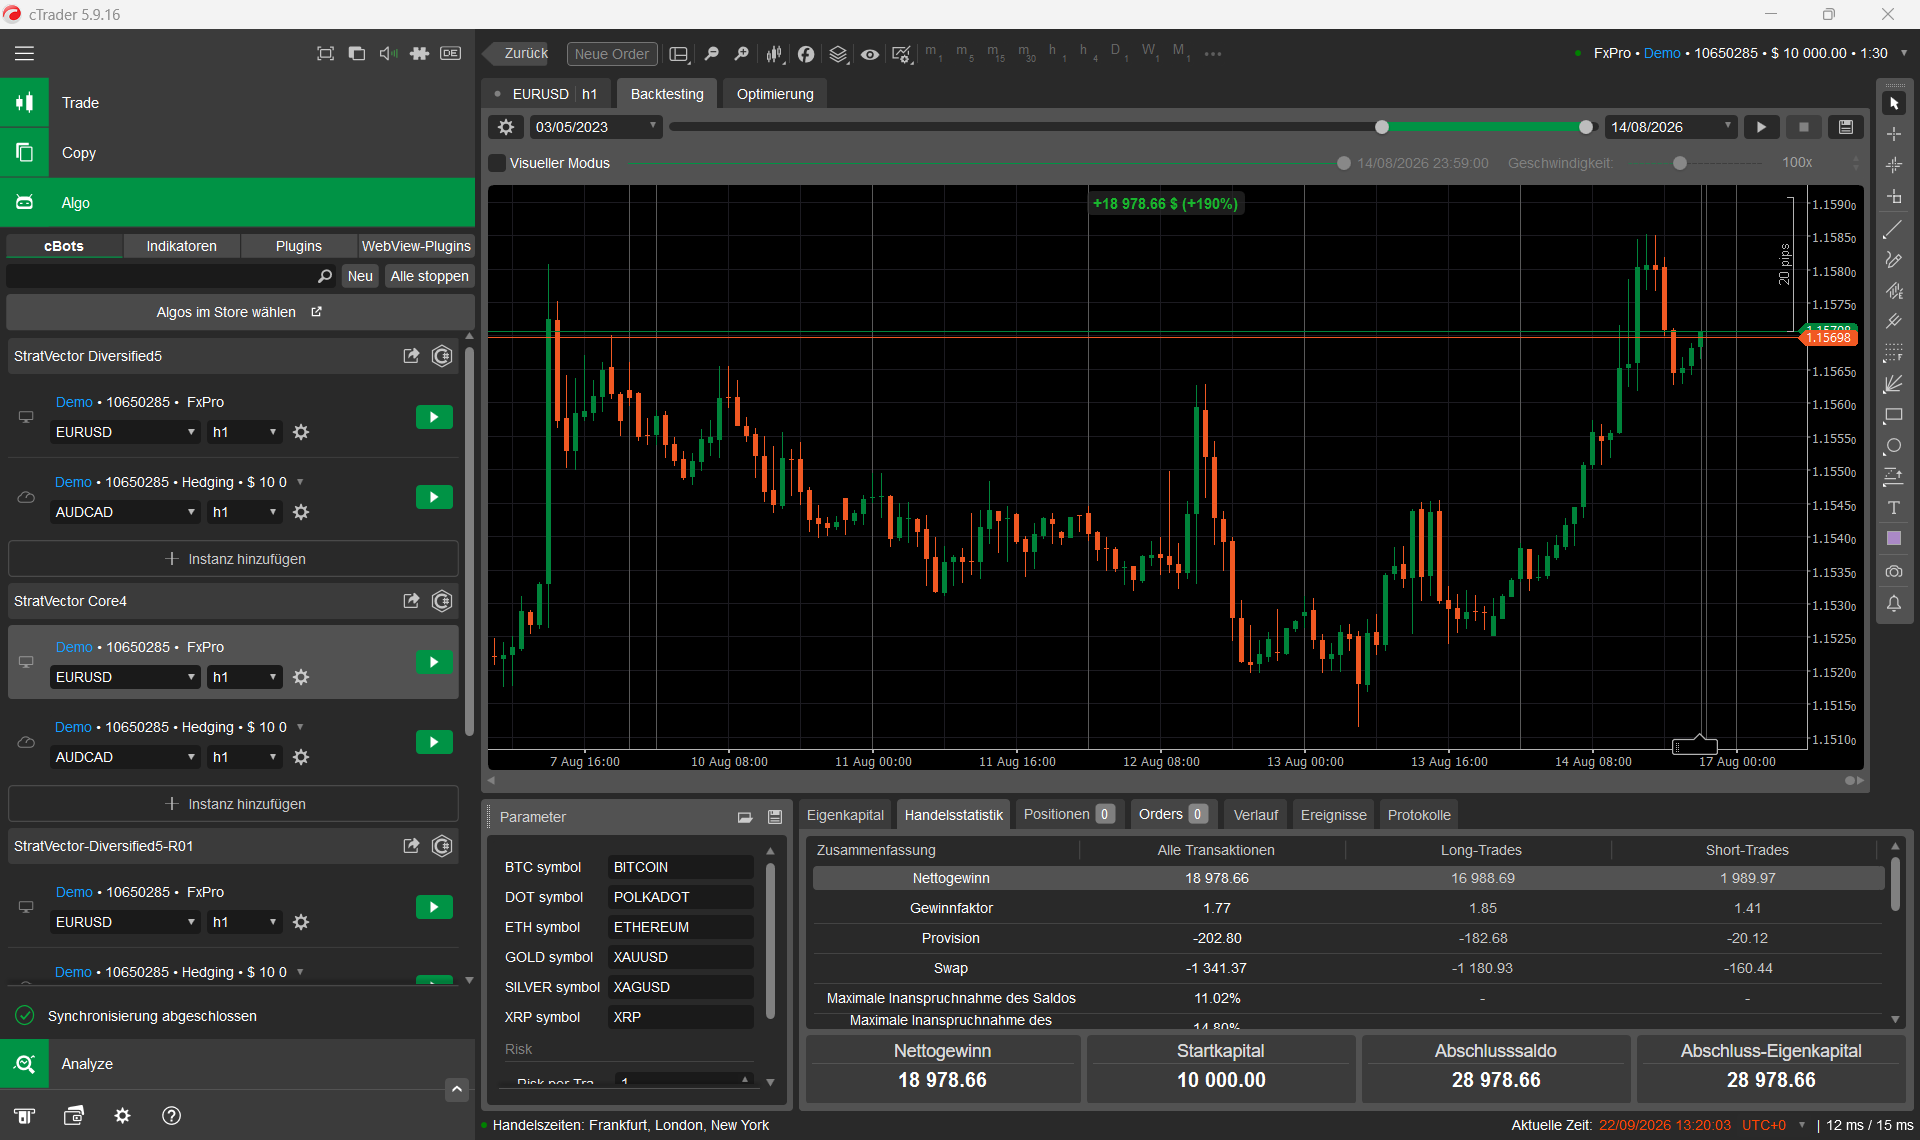Open the purple drawing color swatch
This screenshot has width=1920, height=1140.
[1894, 539]
